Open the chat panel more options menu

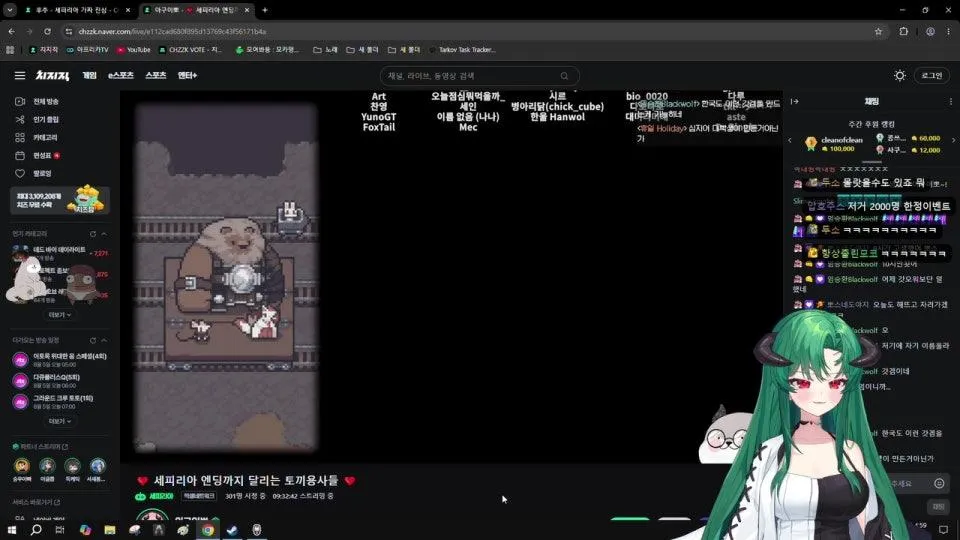point(951,102)
